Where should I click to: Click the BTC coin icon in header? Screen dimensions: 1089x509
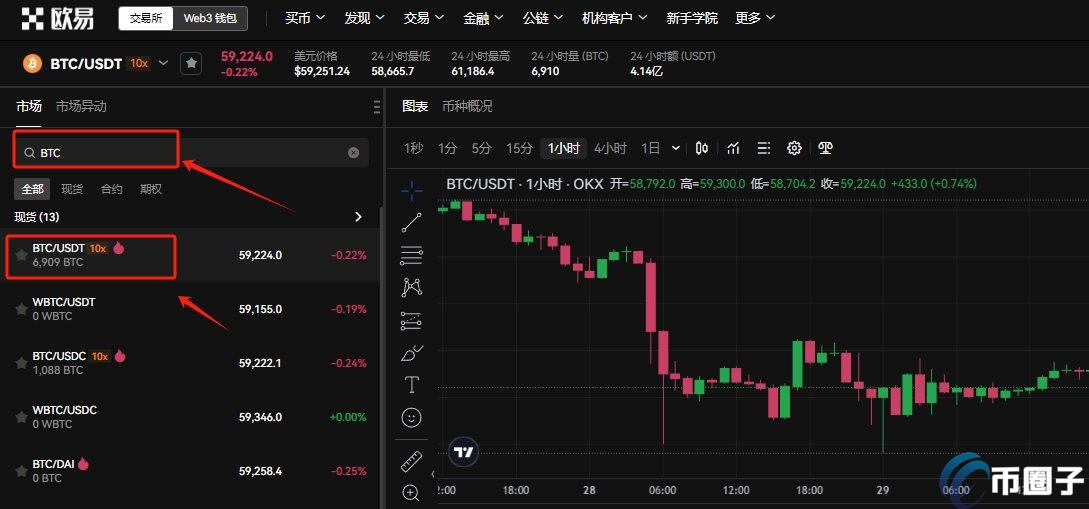[x=32, y=64]
